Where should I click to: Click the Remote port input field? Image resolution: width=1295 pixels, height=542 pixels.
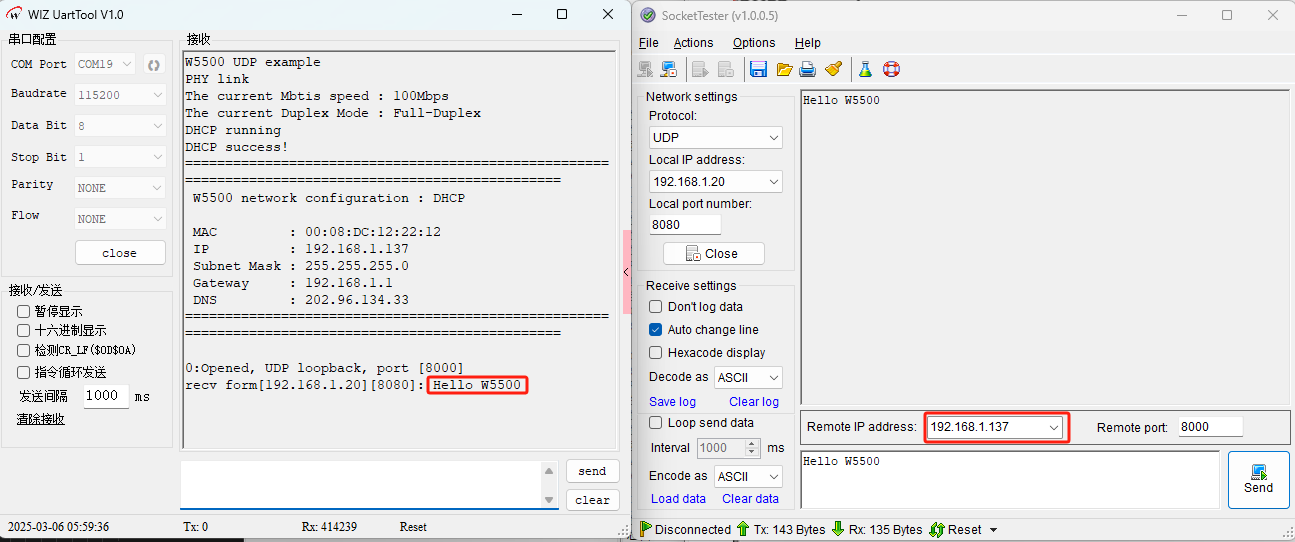pos(1209,427)
